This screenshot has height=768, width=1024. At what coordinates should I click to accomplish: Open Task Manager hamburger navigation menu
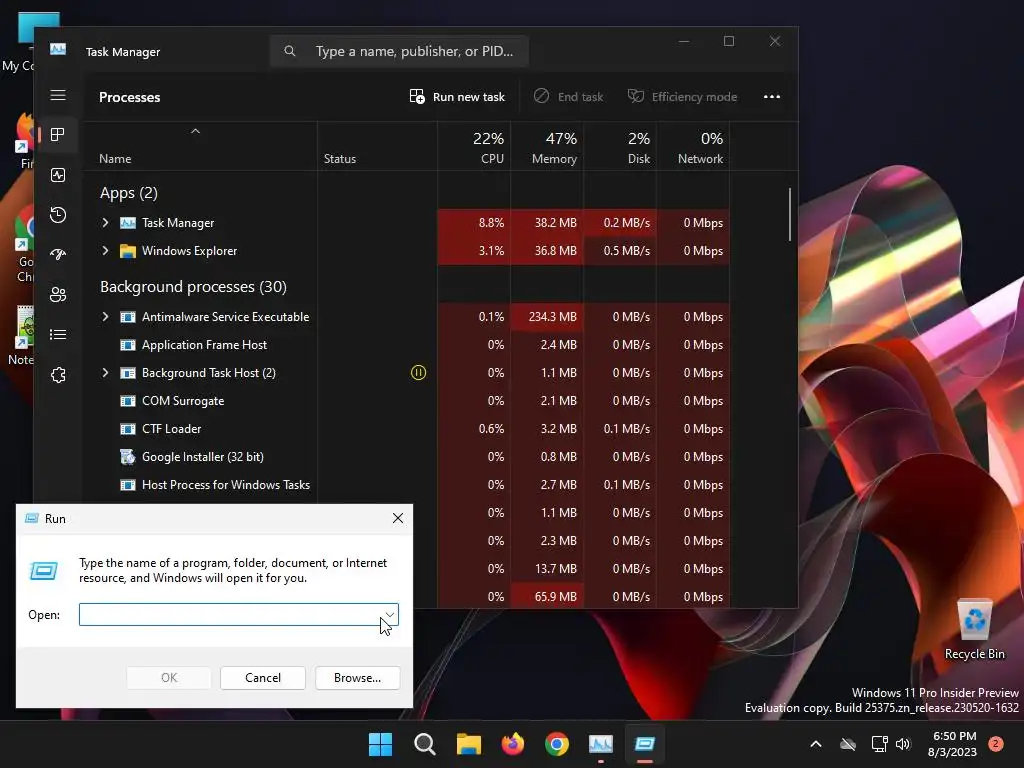coord(58,95)
